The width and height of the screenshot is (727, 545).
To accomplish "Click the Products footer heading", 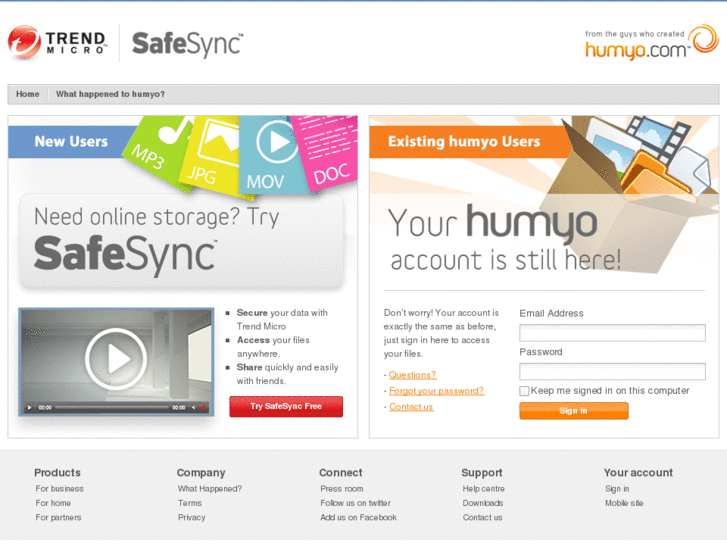I will tap(57, 473).
